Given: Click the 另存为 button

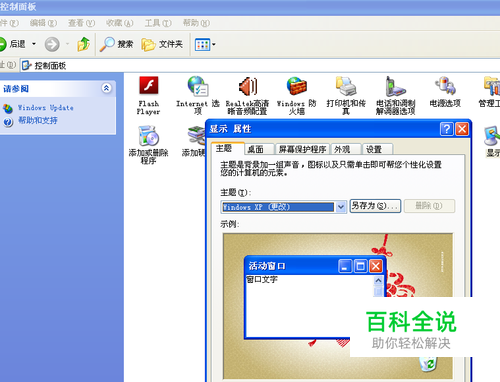Looking at the screenshot, I should point(375,206).
